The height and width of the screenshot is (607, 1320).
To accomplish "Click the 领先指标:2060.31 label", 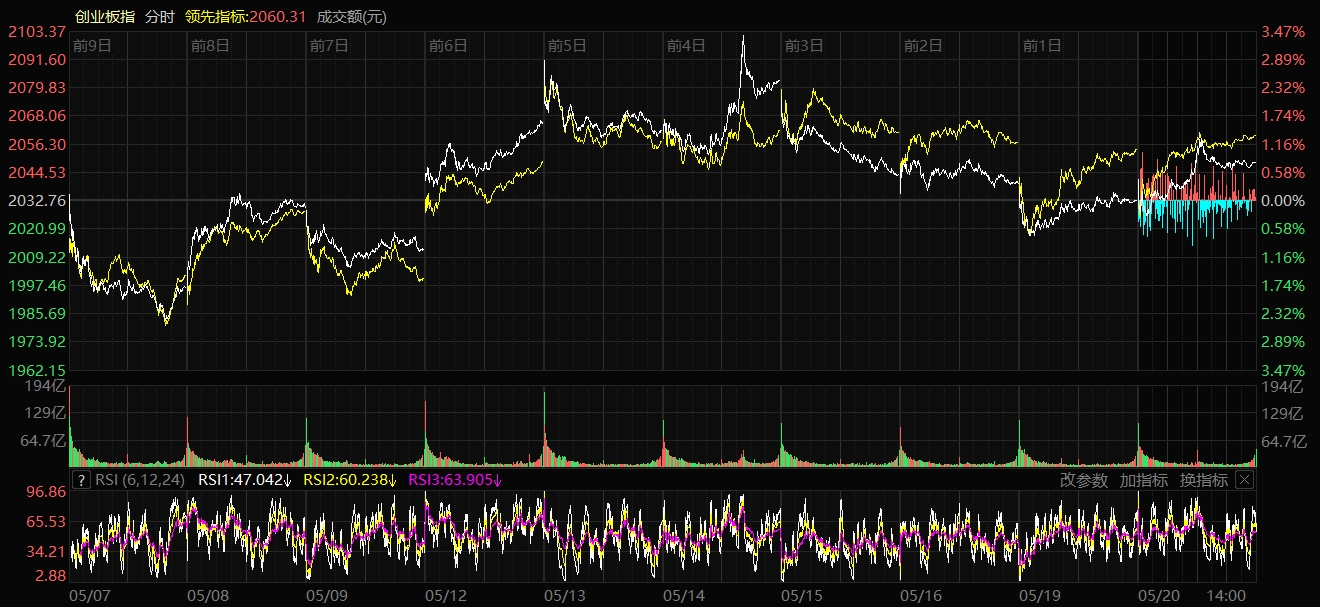I will [245, 17].
